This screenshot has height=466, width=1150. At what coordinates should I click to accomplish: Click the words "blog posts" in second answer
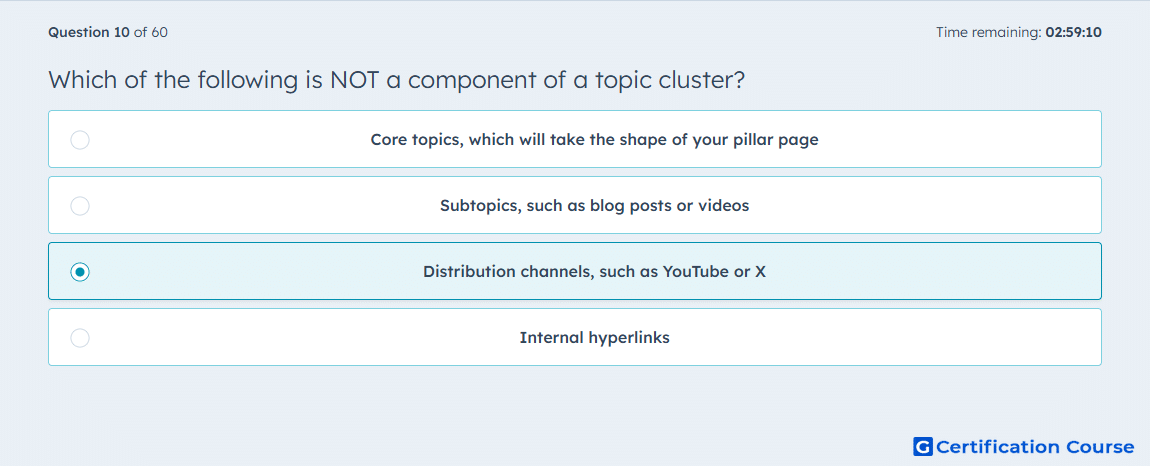click(634, 205)
